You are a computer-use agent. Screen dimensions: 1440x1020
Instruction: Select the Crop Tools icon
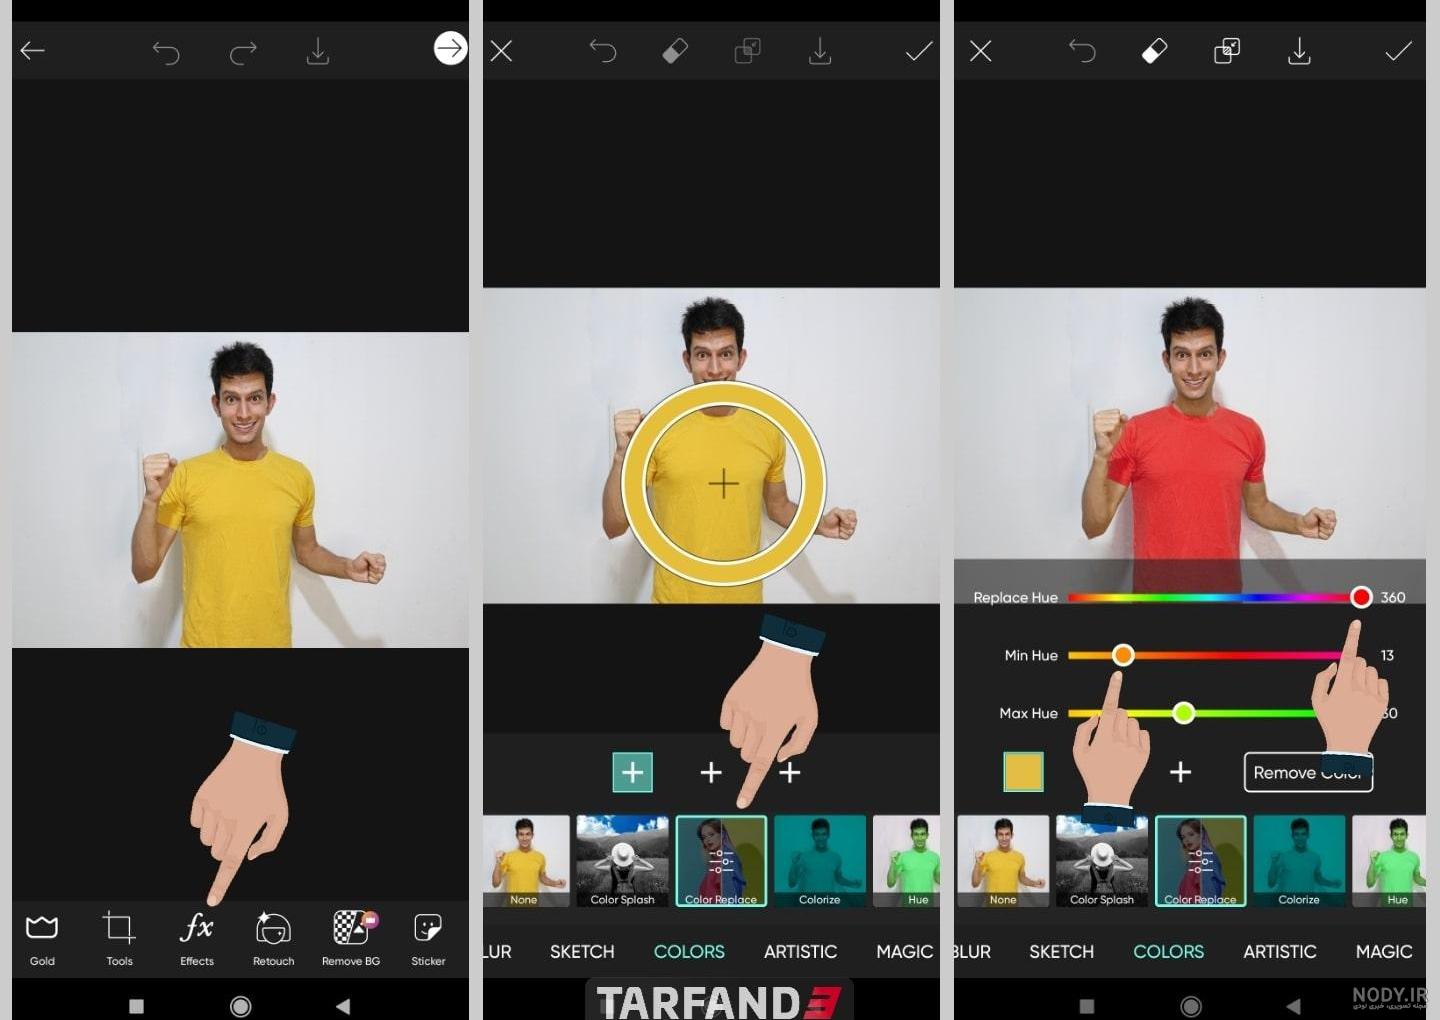119,939
